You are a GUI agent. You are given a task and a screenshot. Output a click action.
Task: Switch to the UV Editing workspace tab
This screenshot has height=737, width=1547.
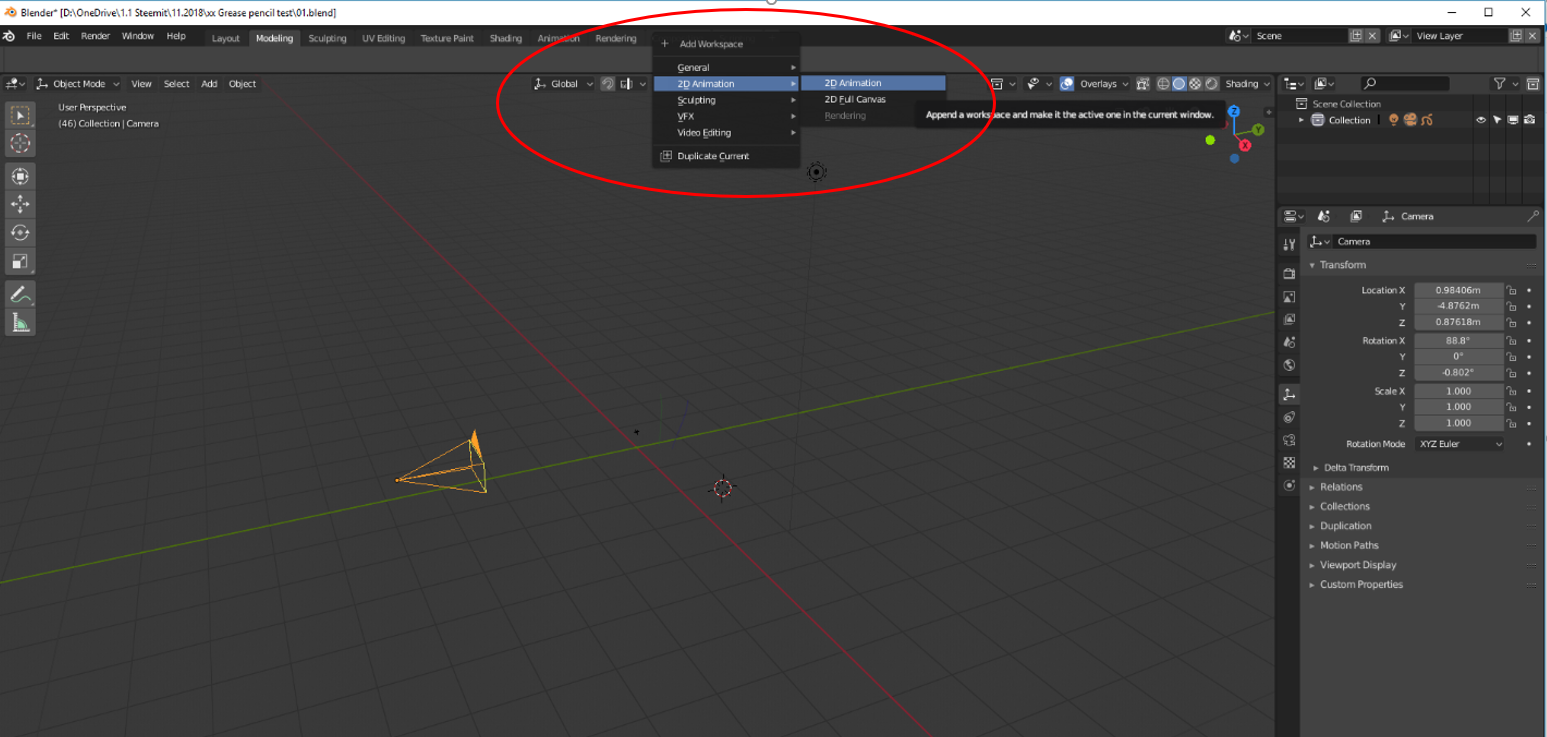[x=383, y=38]
